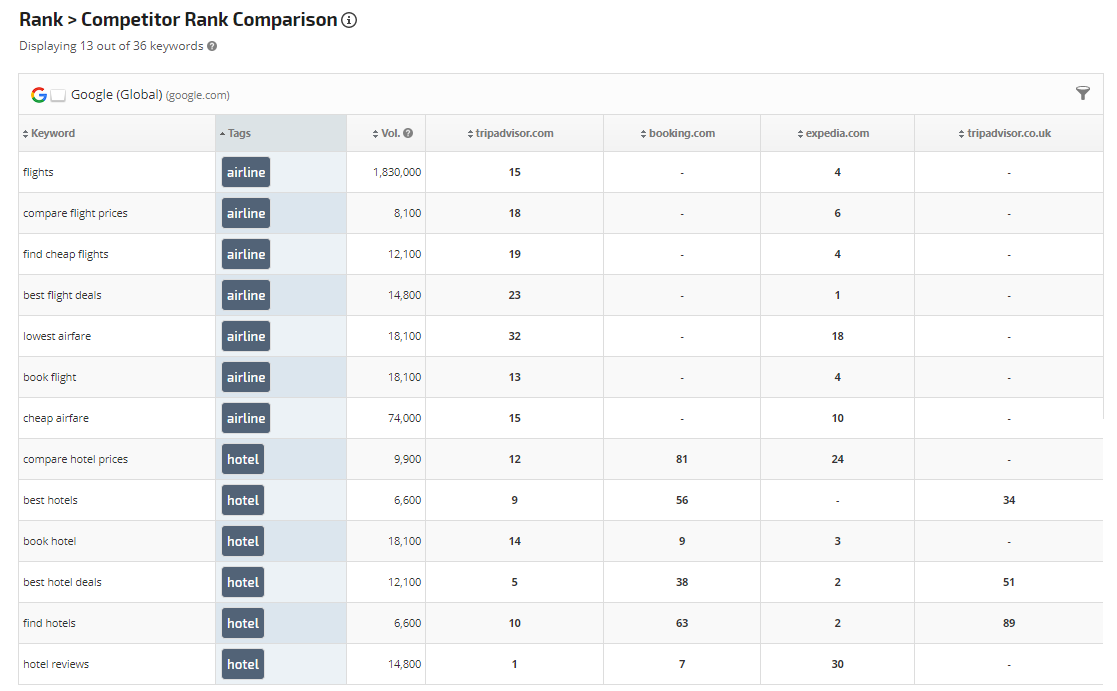Screen dimensions: 1117x691
Task: Click airline tag for best flight deals
Action: (x=246, y=295)
